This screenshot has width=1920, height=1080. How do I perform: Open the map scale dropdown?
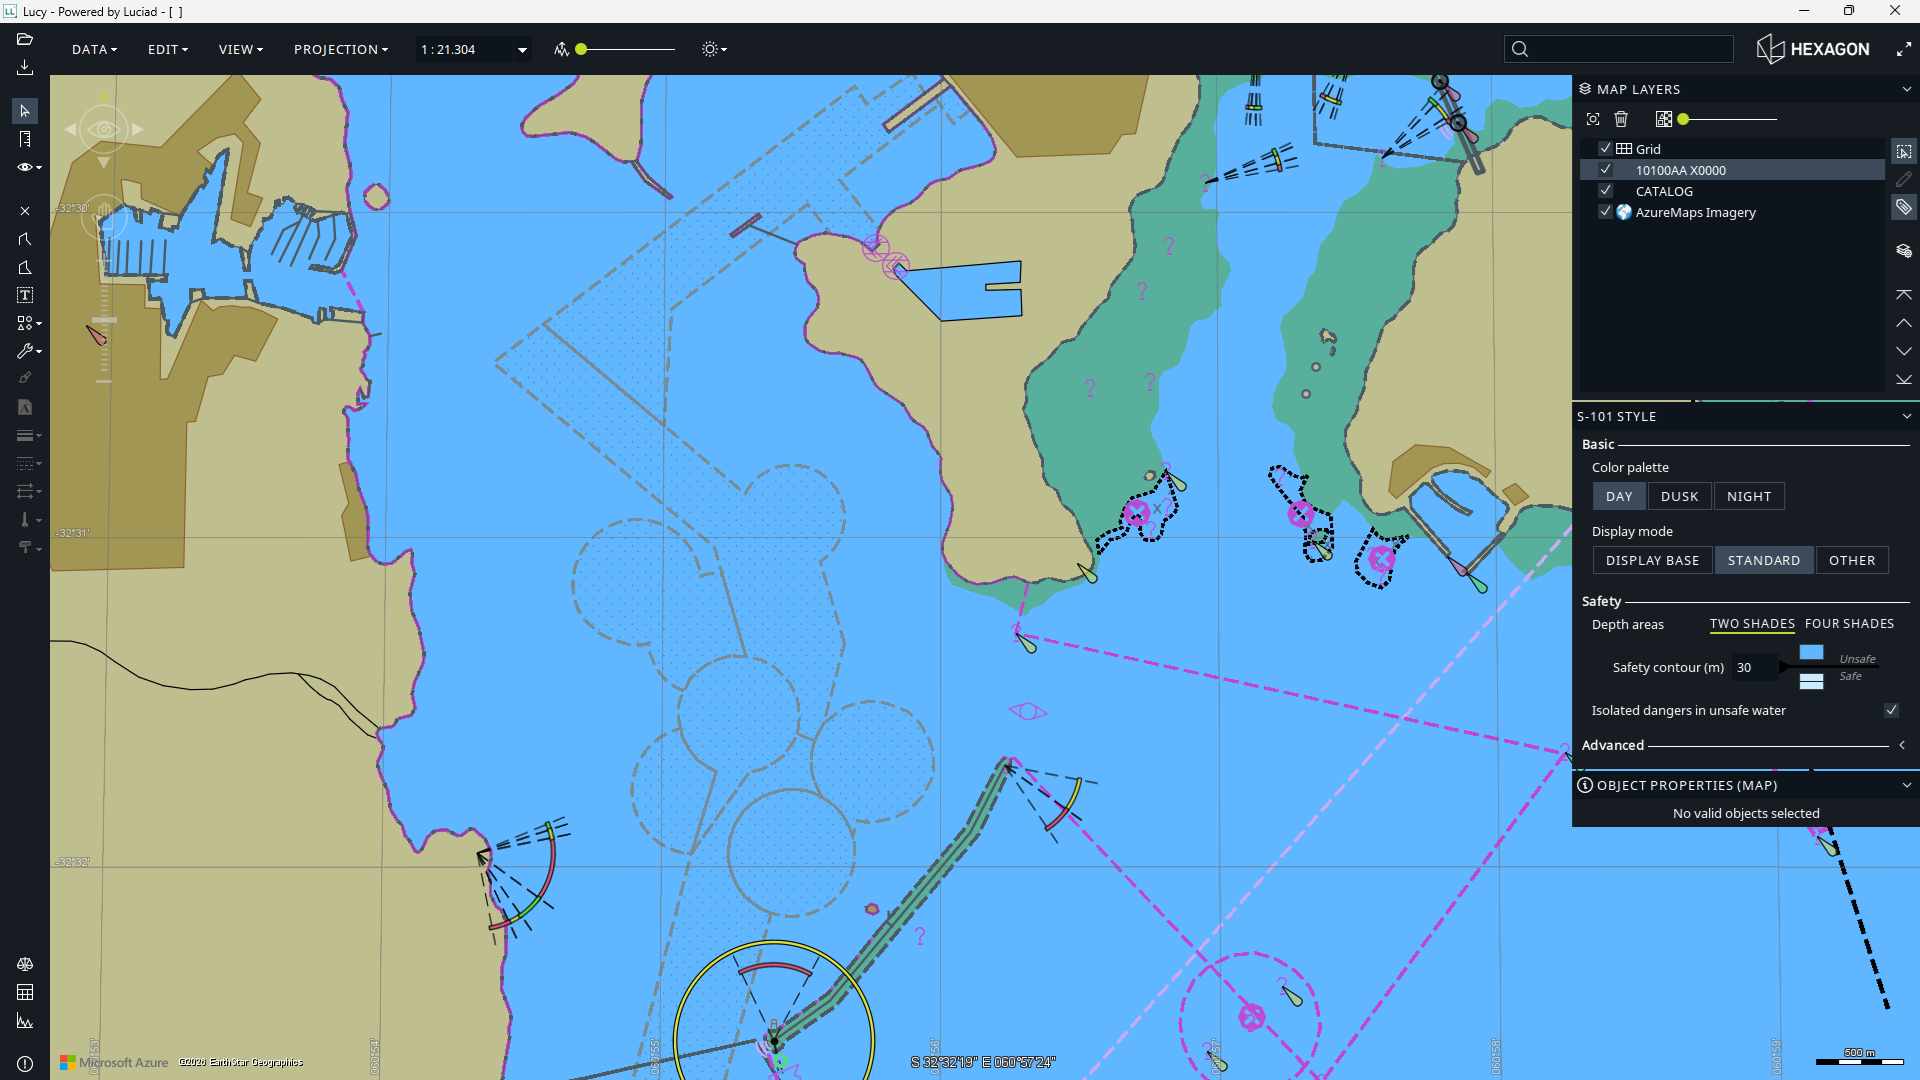pyautogui.click(x=521, y=49)
